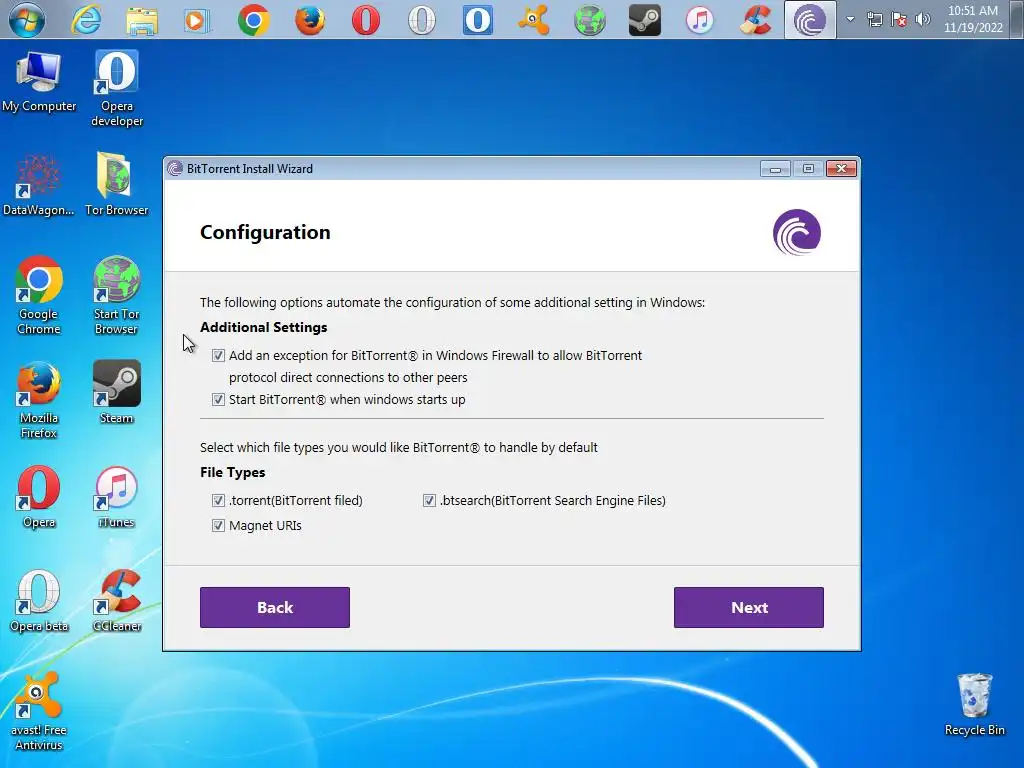
Task: Open Windows Explorer folder icon in taskbar
Action: pos(142,20)
